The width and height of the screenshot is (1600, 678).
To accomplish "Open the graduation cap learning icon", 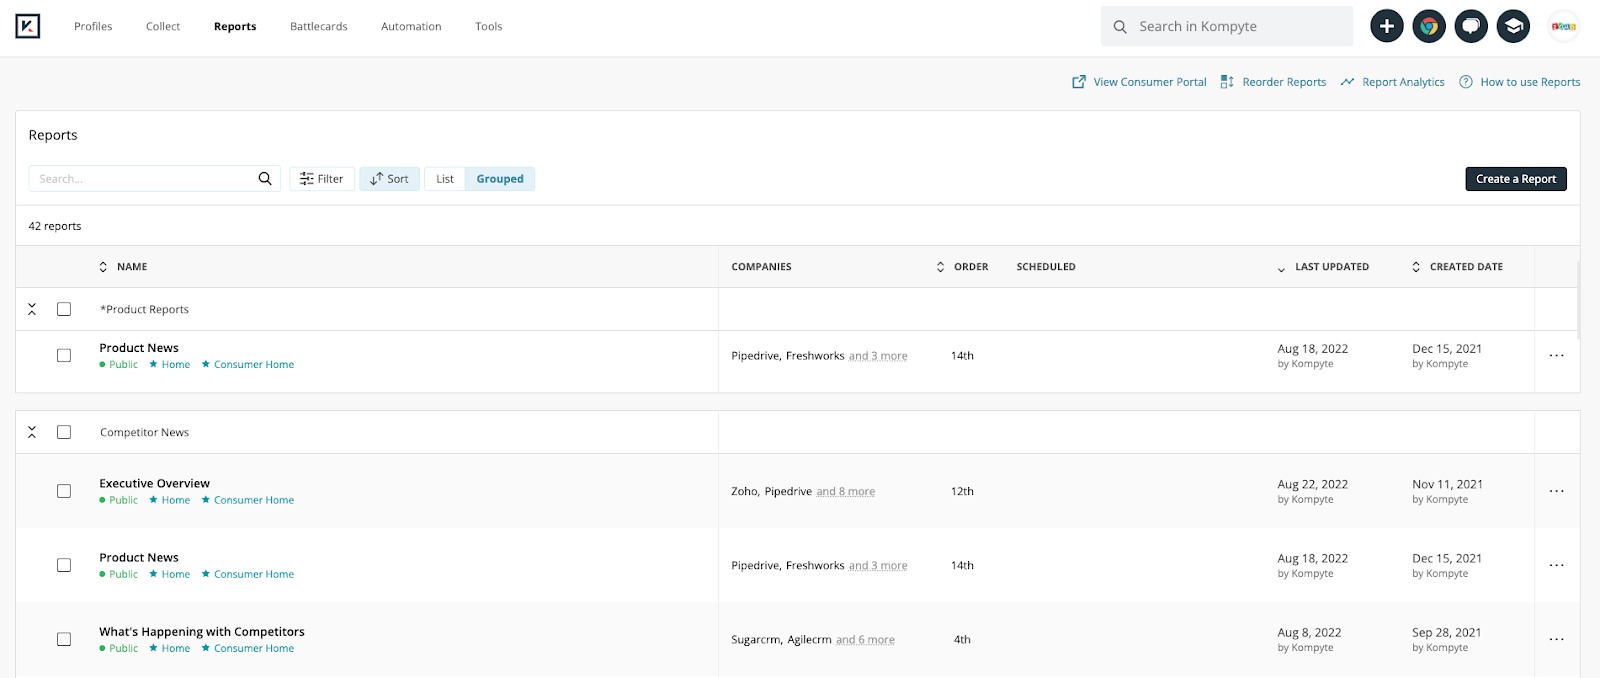I will pyautogui.click(x=1513, y=26).
